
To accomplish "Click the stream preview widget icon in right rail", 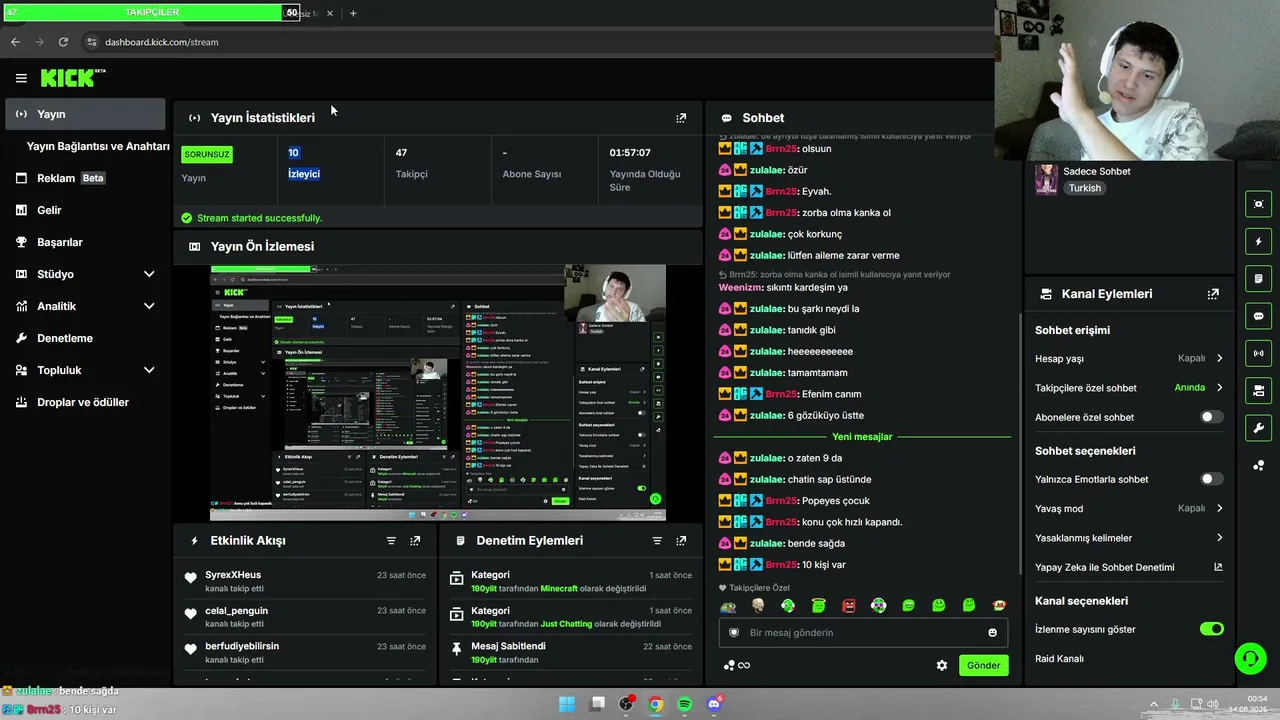I will coord(1258,204).
